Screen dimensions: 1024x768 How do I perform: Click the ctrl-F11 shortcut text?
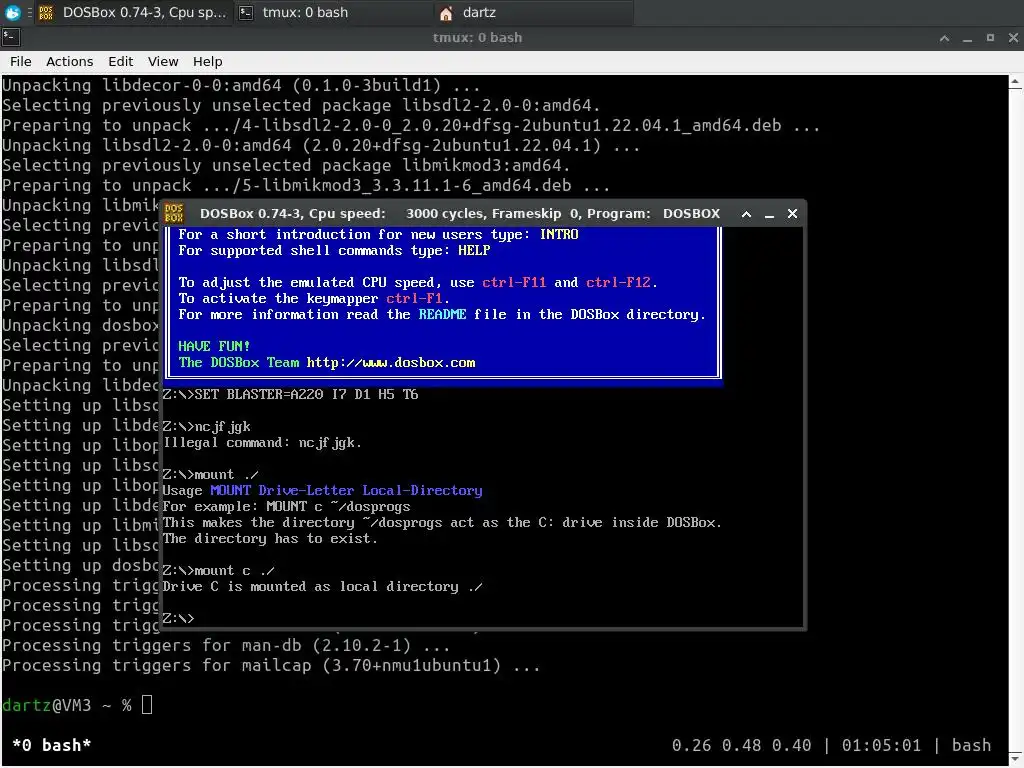click(x=514, y=282)
